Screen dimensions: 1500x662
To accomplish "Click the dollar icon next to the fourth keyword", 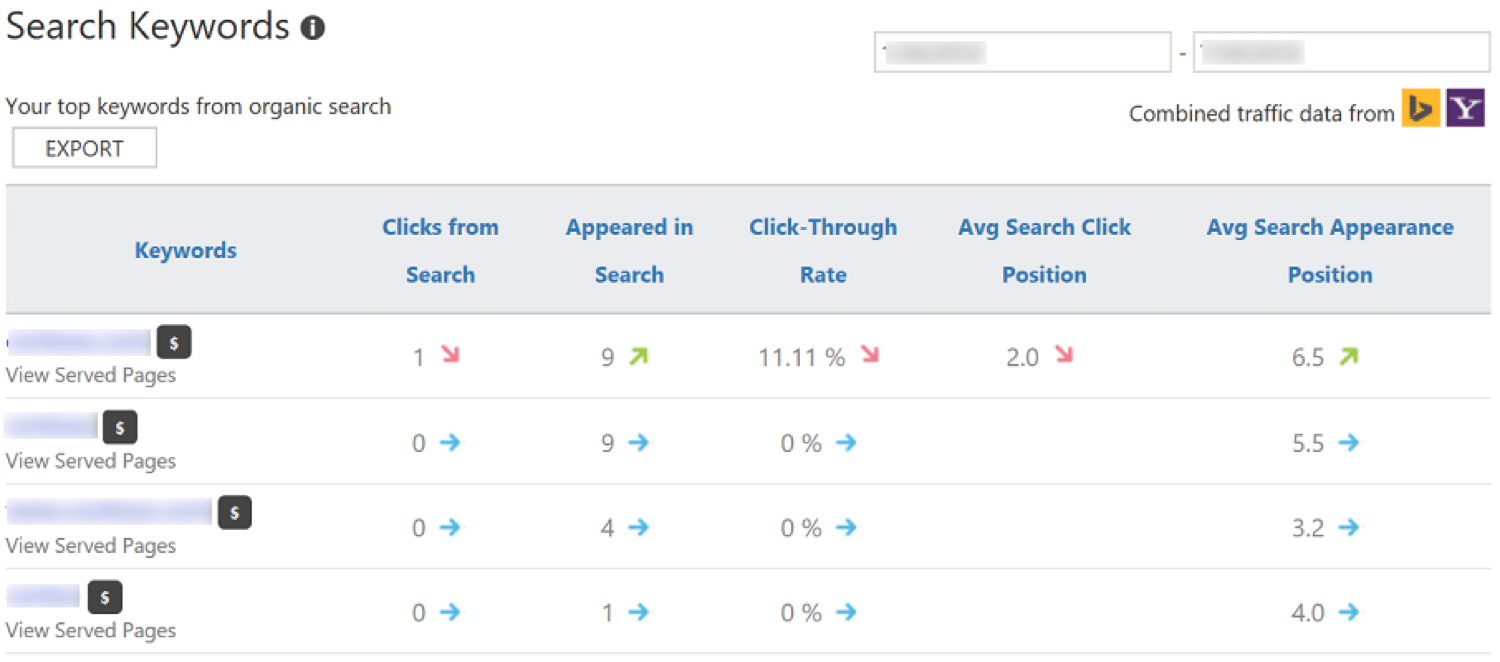I will click(106, 596).
